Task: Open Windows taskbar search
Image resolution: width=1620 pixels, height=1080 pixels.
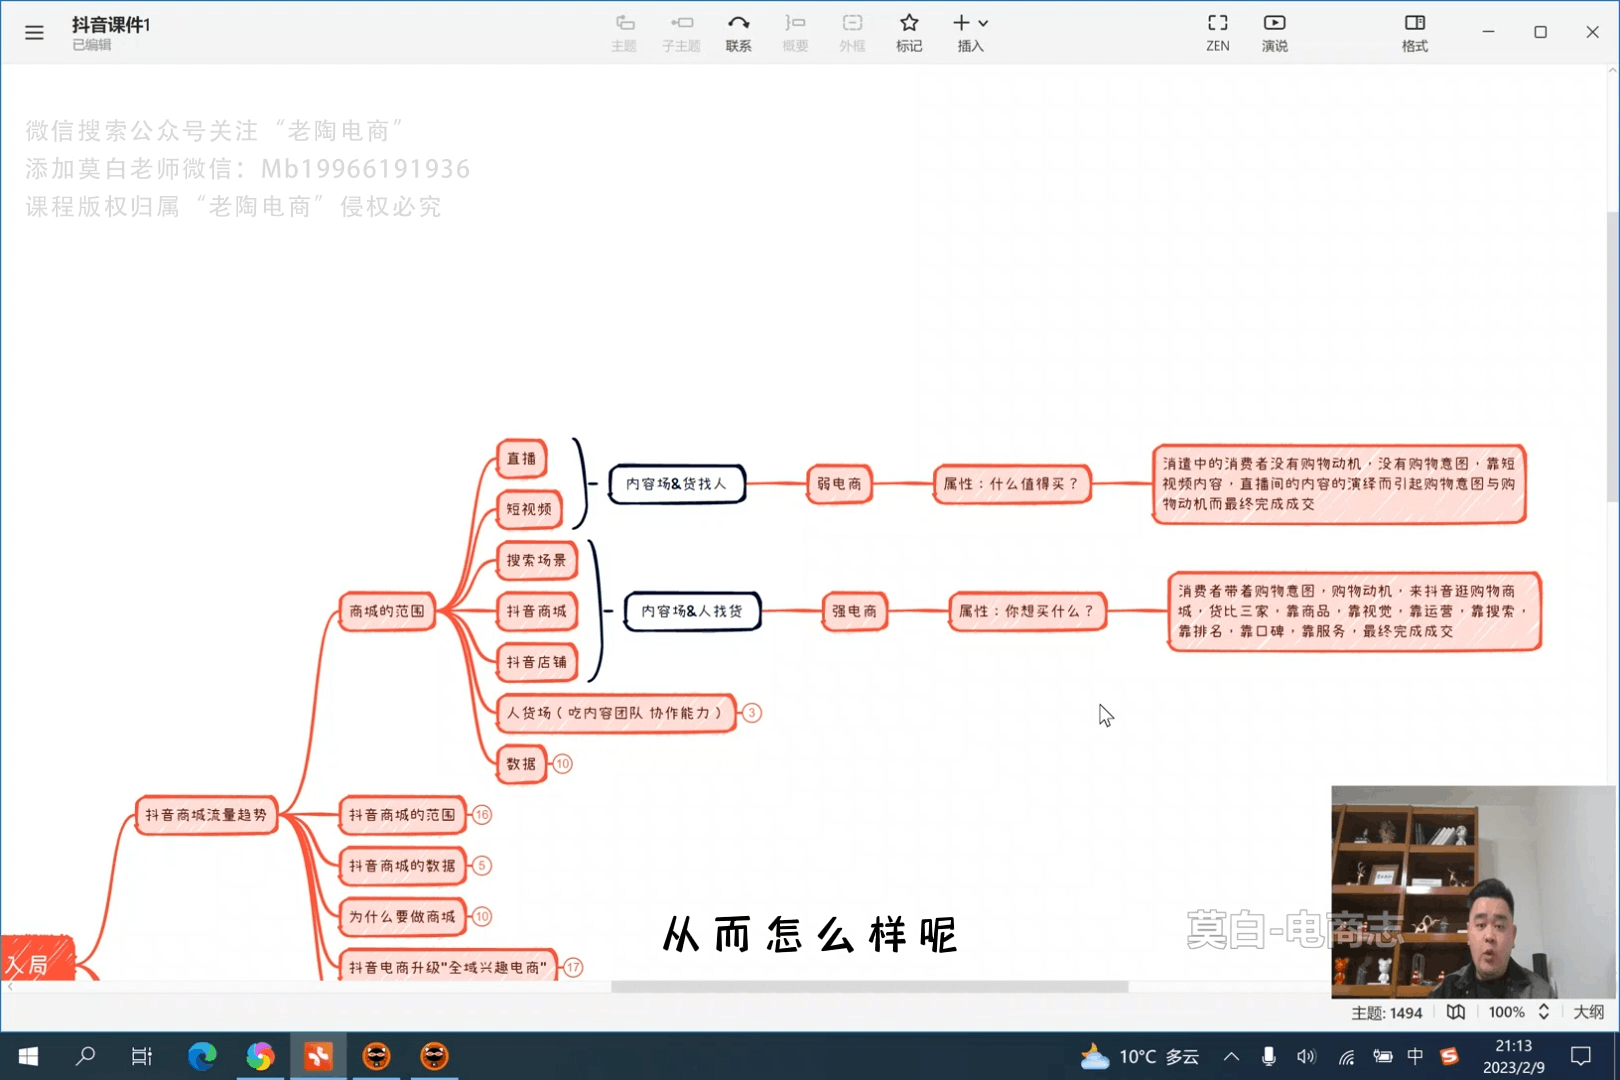Action: coord(85,1056)
